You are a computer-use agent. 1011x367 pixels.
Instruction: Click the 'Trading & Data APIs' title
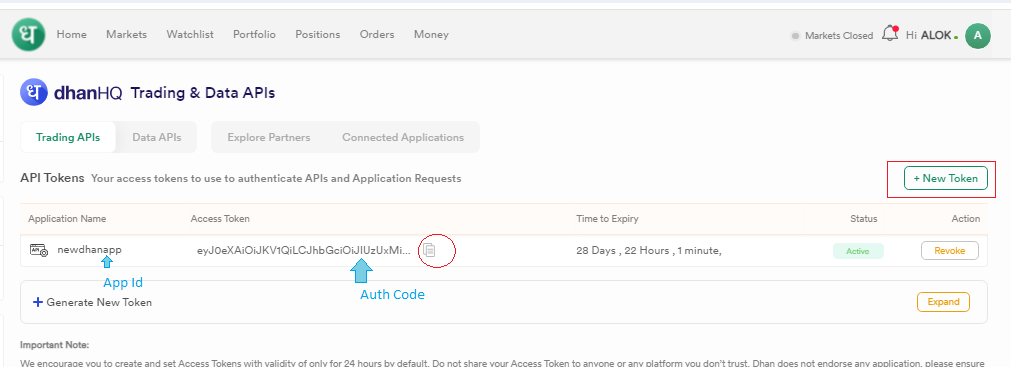203,93
